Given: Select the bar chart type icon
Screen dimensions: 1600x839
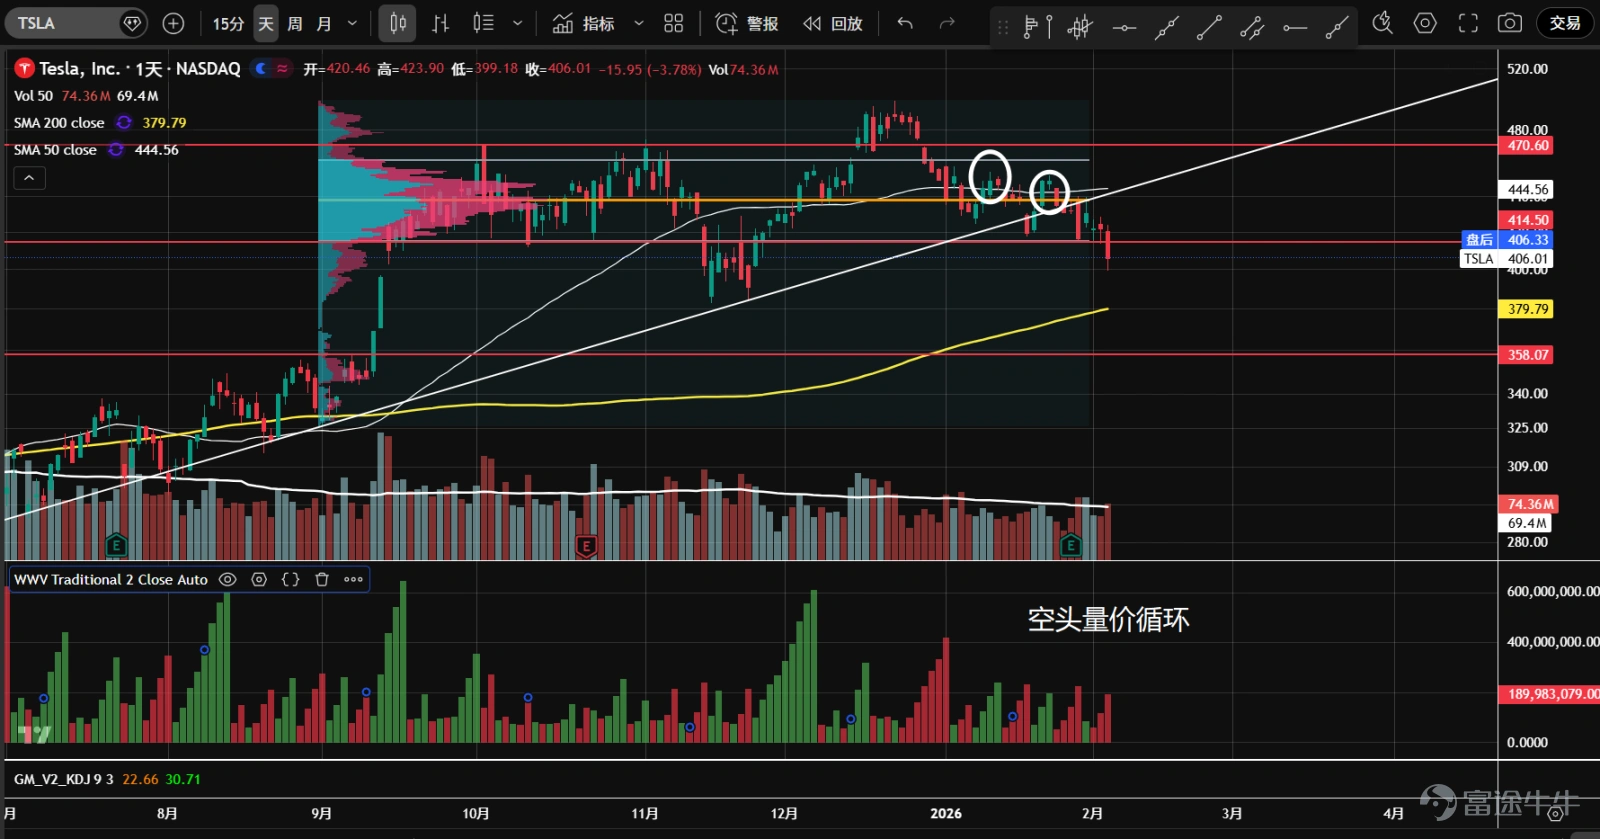Looking at the screenshot, I should tap(441, 23).
